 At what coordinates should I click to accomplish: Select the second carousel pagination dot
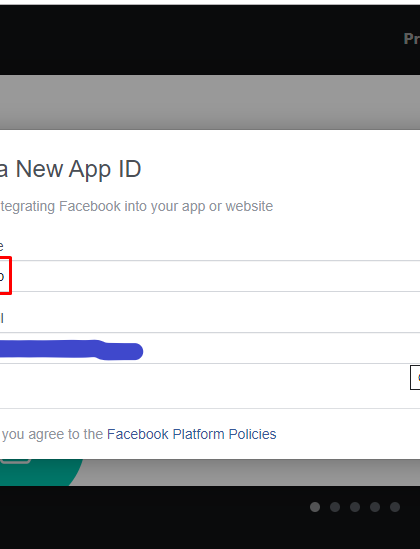[x=335, y=507]
